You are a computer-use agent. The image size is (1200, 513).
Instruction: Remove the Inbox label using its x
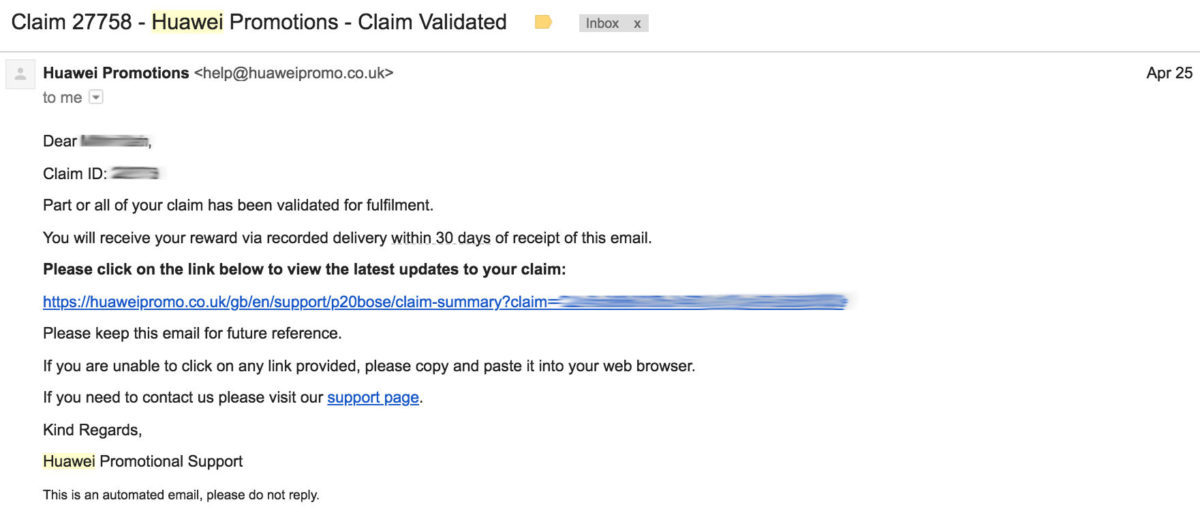(x=637, y=23)
